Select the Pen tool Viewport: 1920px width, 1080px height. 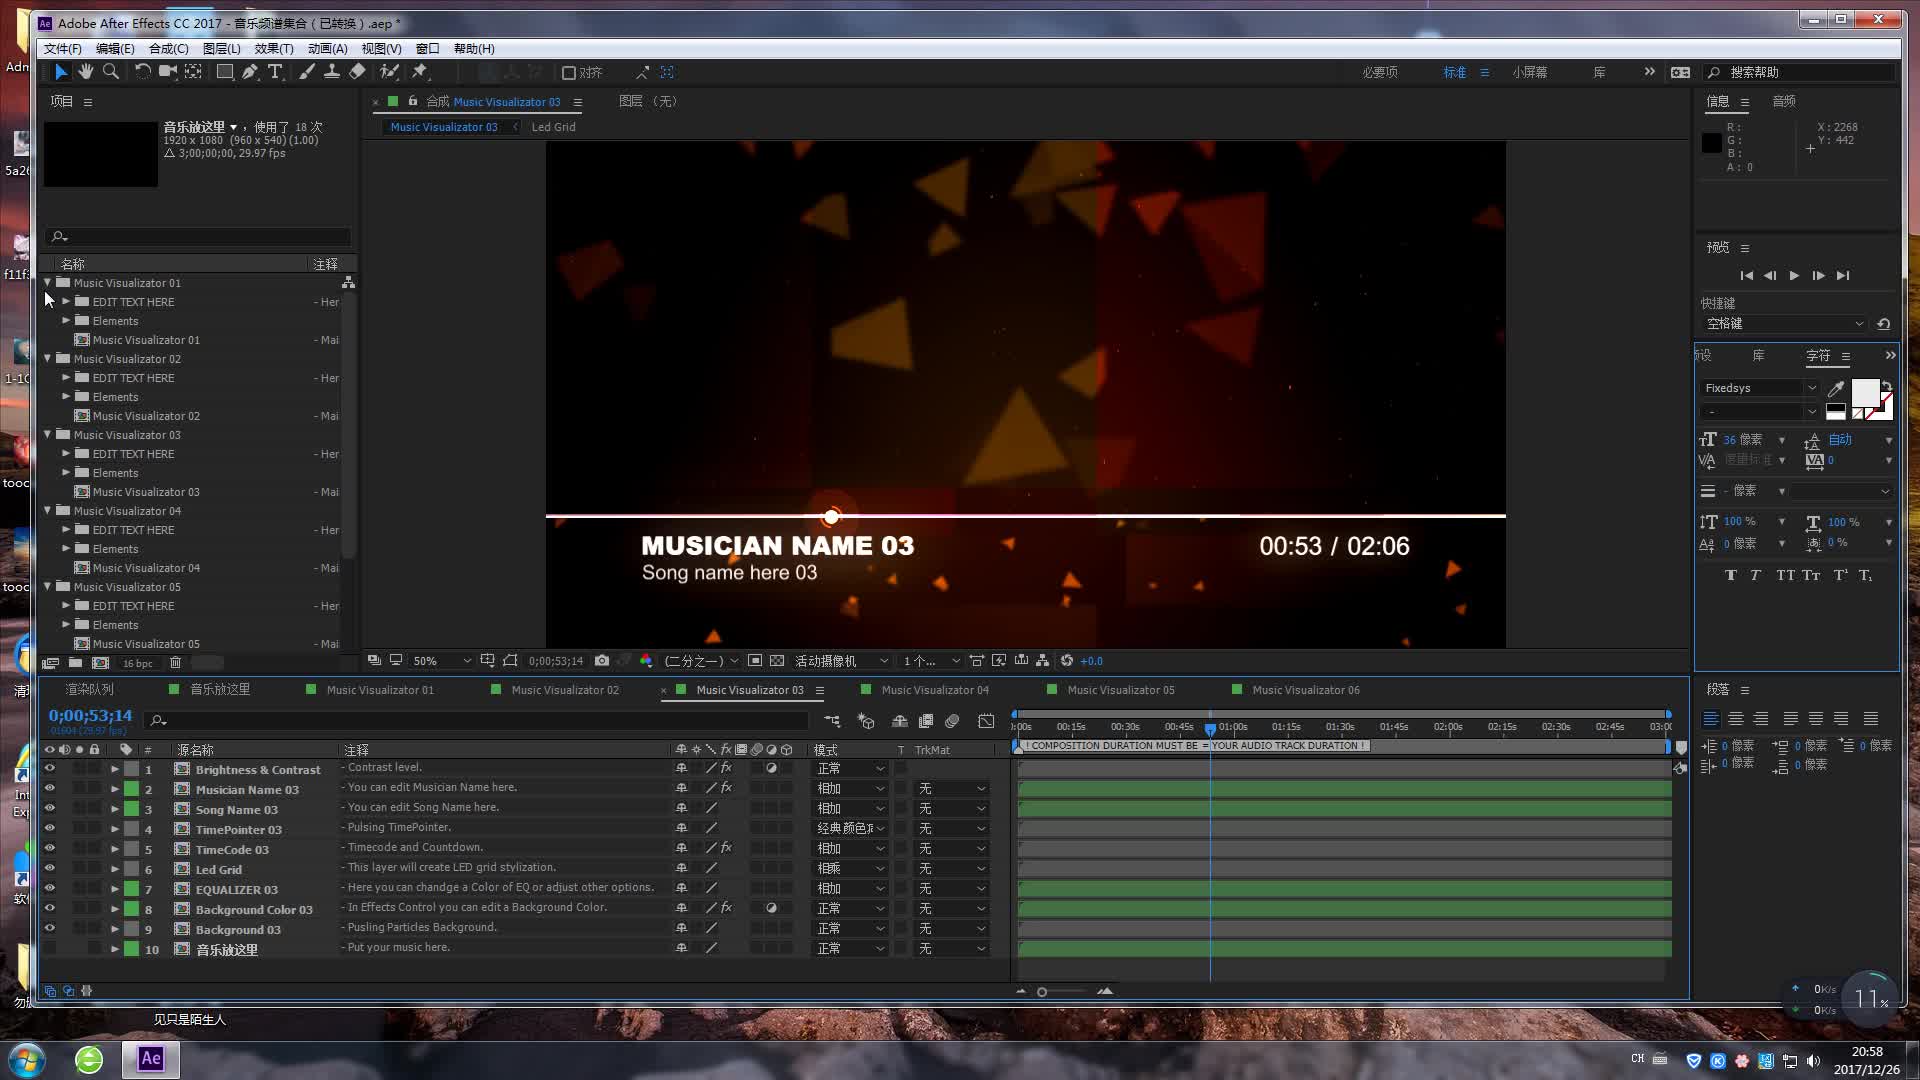250,72
